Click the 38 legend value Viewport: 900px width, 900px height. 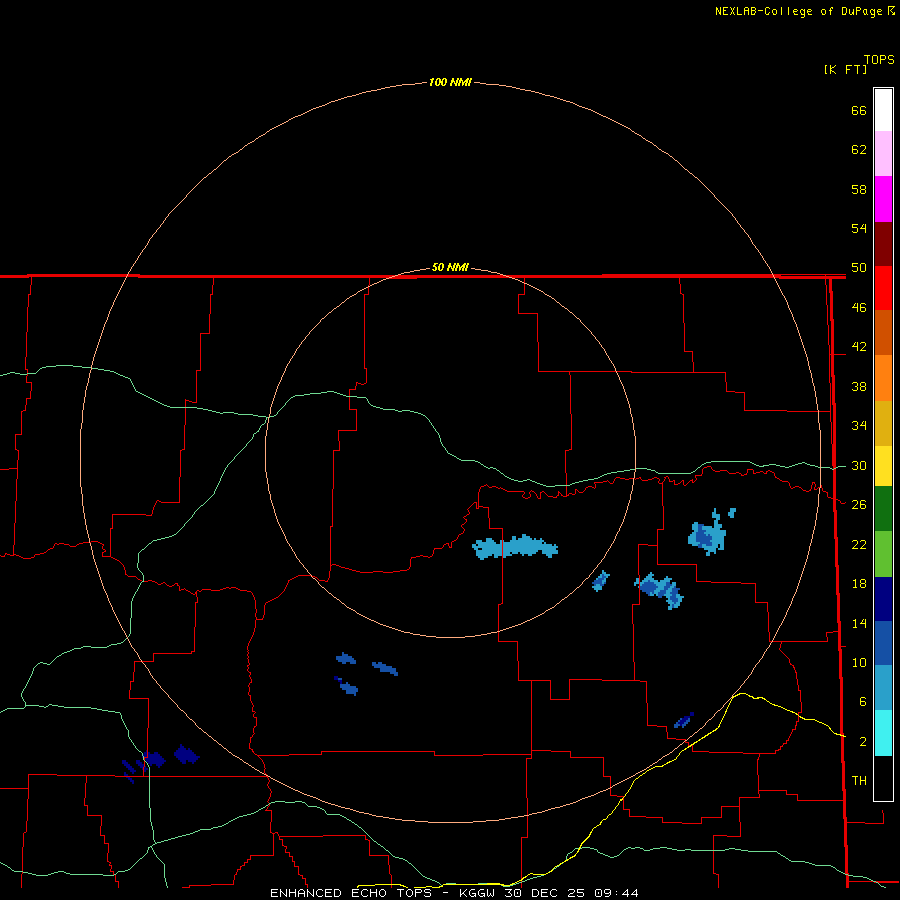(859, 387)
